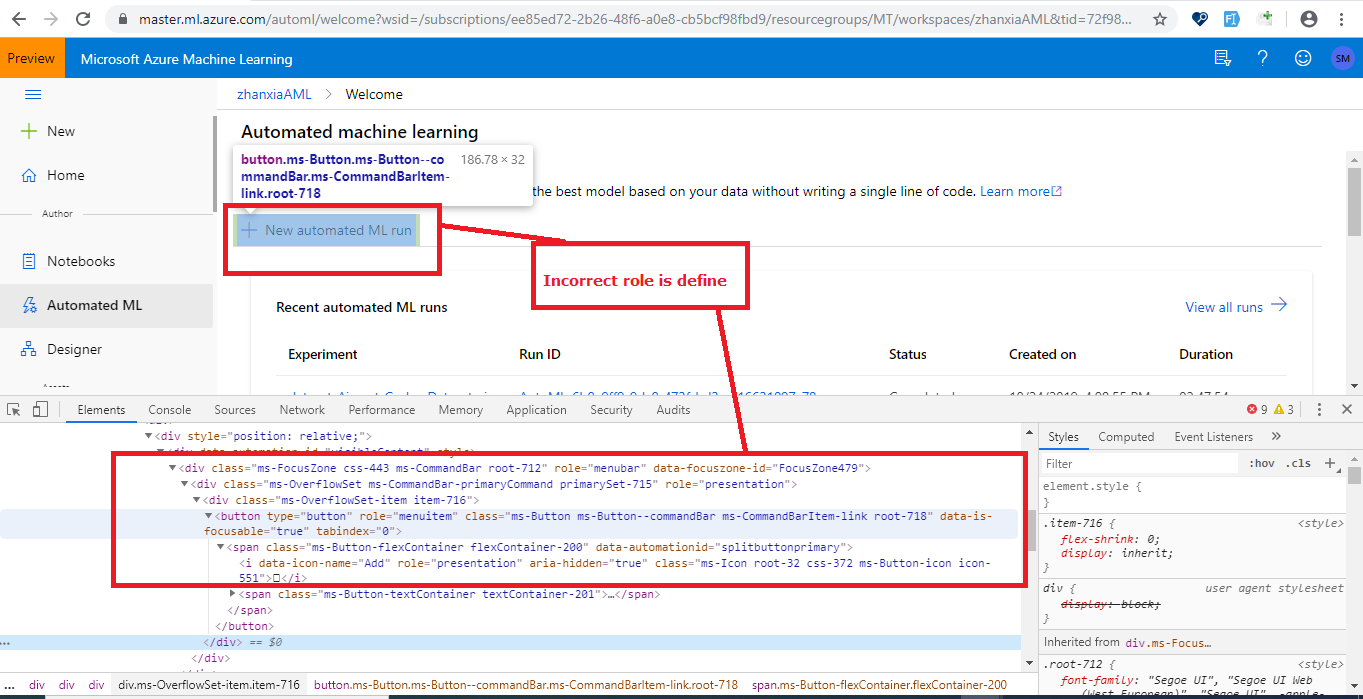Open the smiley feedback icon
Viewport: 1363px width, 699px height.
tap(1302, 57)
